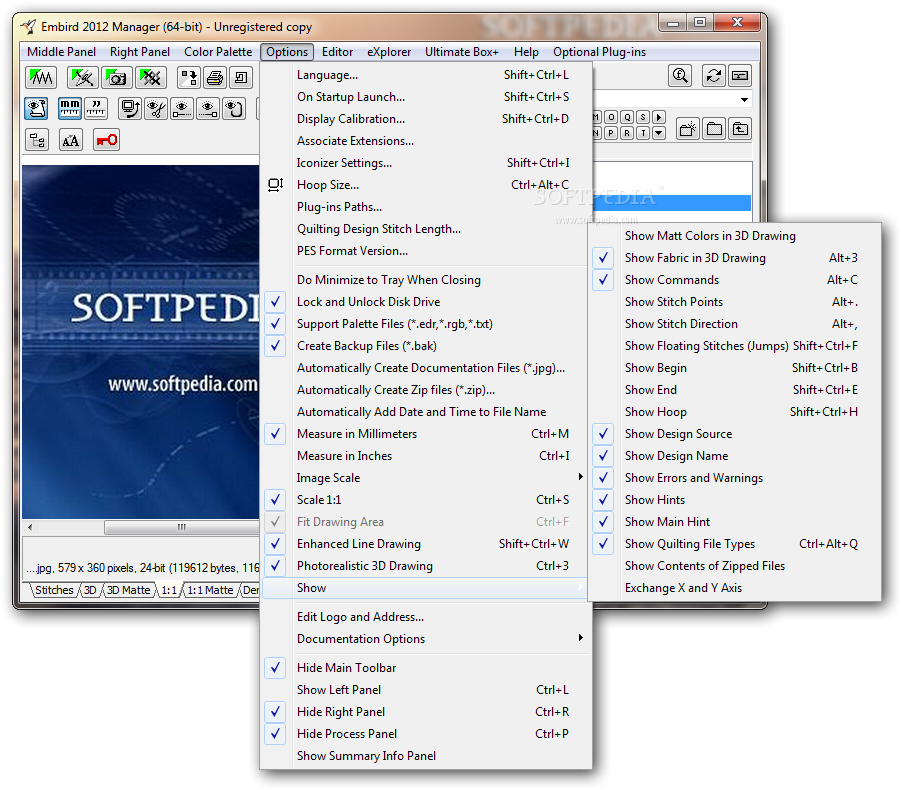Click the eye with scissors icon
The height and width of the screenshot is (790, 902).
pos(156,108)
